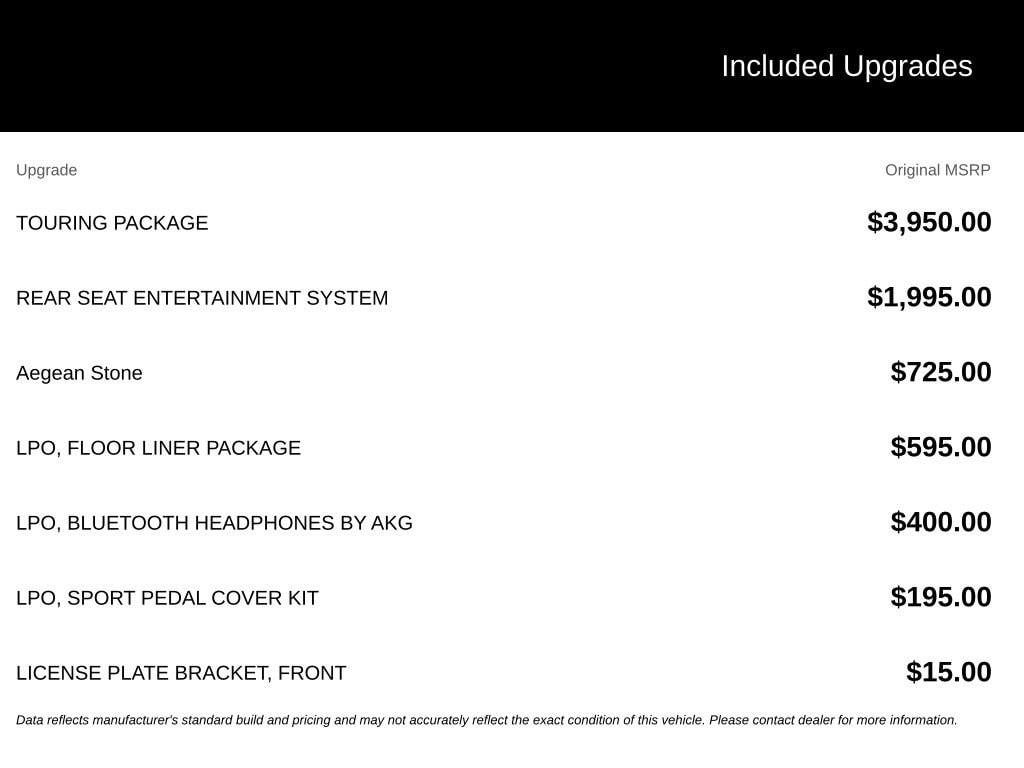Select the Aegean Stone upgrade
This screenshot has width=1024, height=768.
tap(79, 373)
